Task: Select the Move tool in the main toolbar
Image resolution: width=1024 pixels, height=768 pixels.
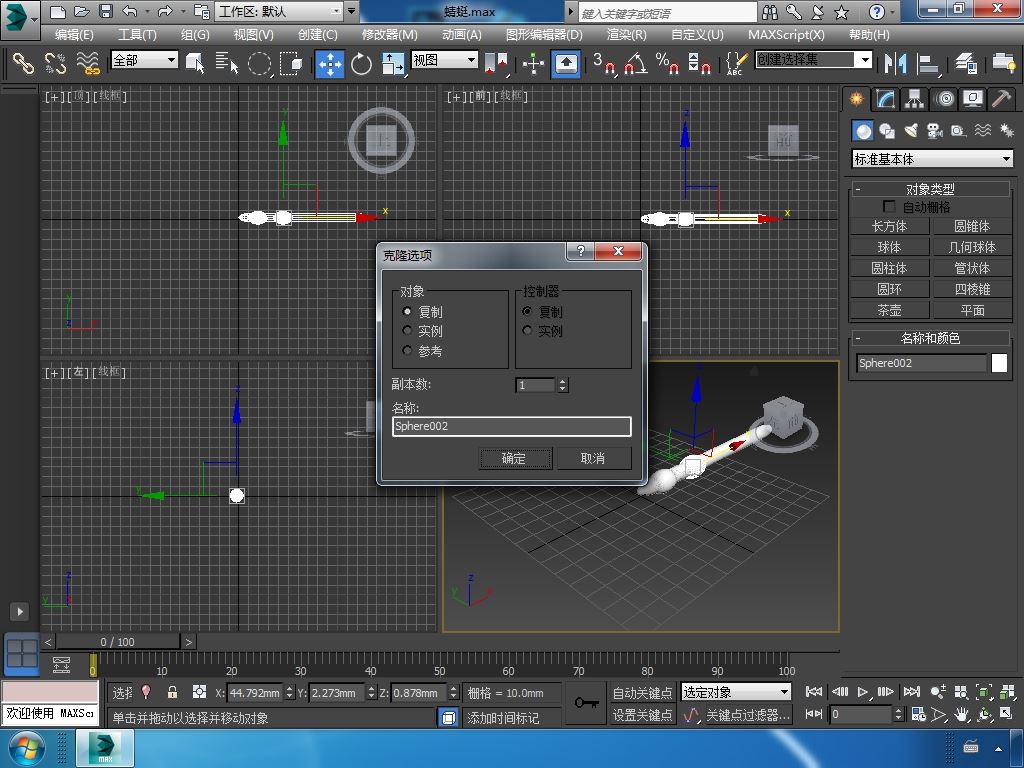Action: (330, 64)
